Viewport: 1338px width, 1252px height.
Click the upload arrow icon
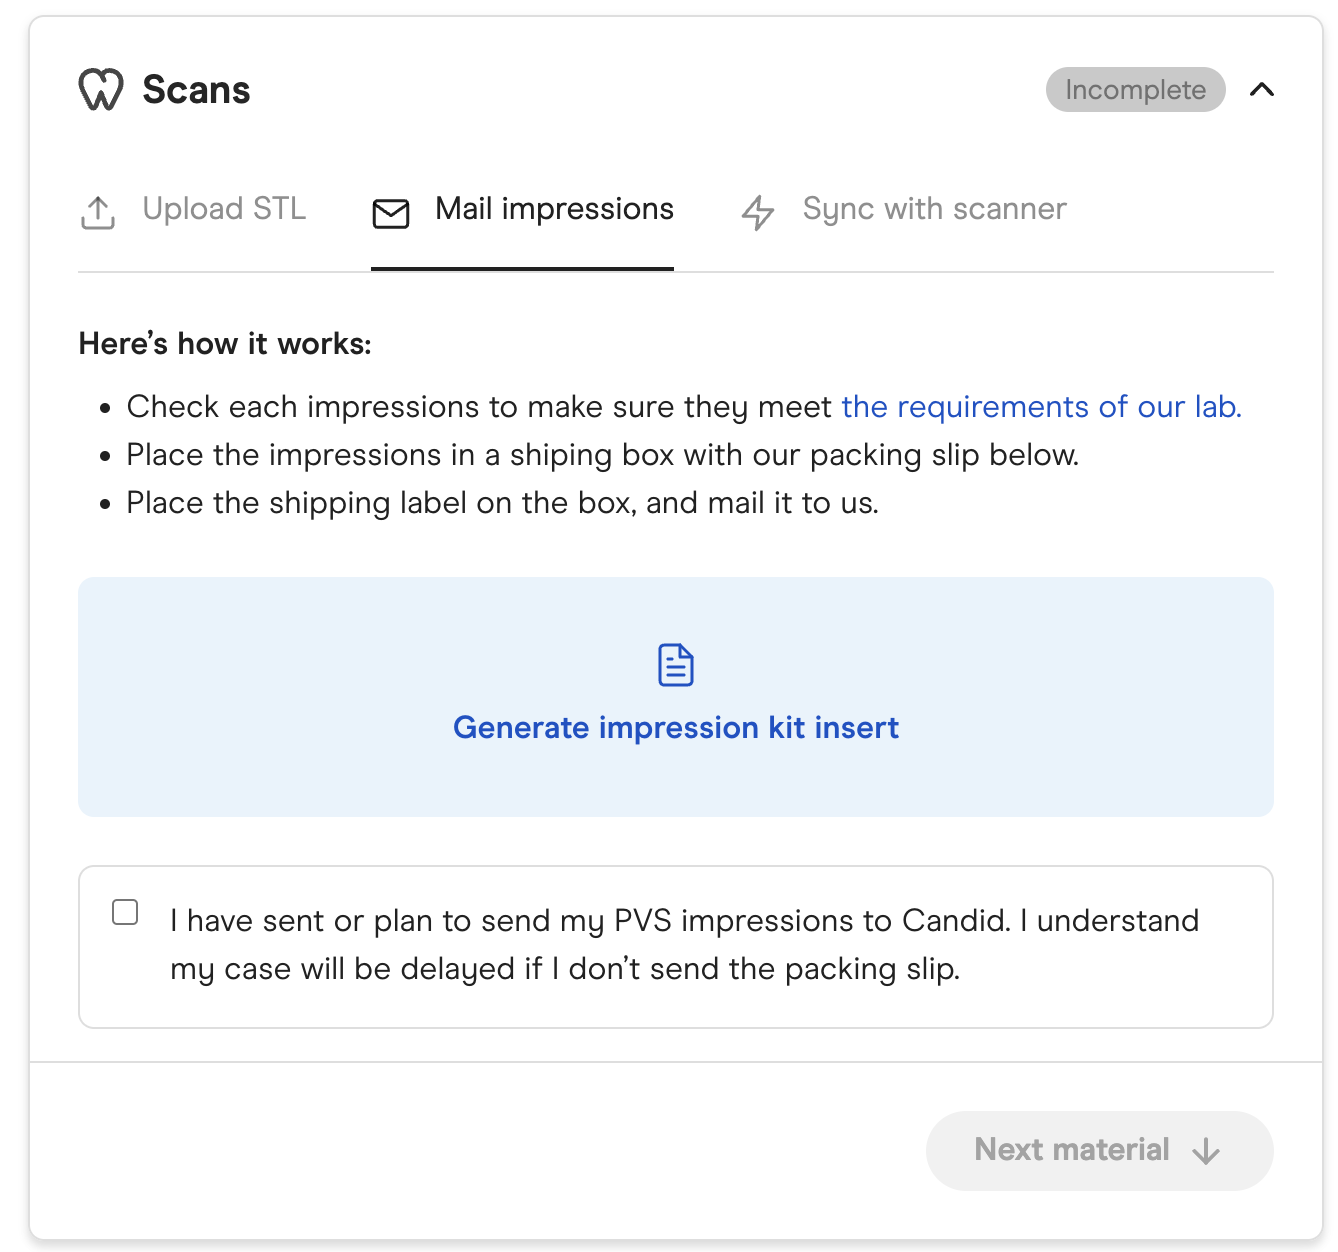pyautogui.click(x=98, y=213)
